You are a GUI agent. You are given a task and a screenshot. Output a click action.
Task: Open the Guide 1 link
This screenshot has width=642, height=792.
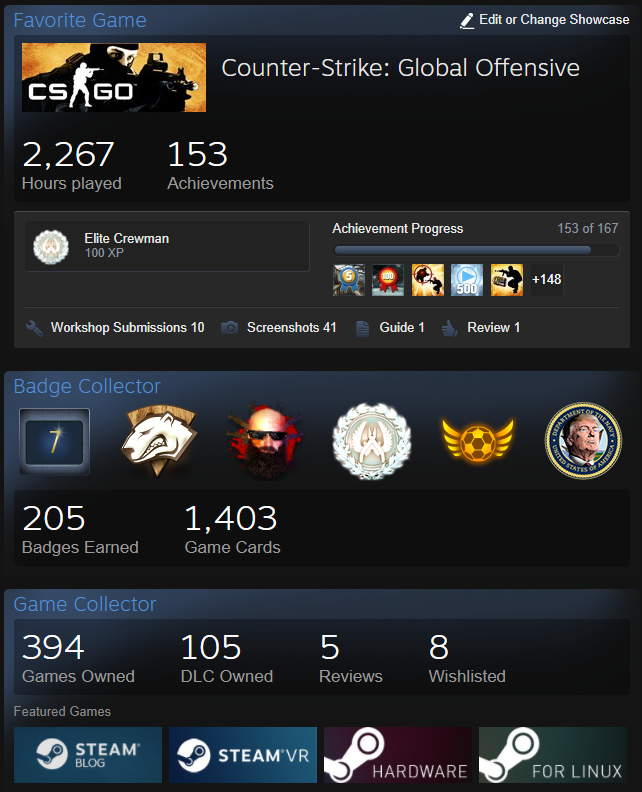[402, 328]
